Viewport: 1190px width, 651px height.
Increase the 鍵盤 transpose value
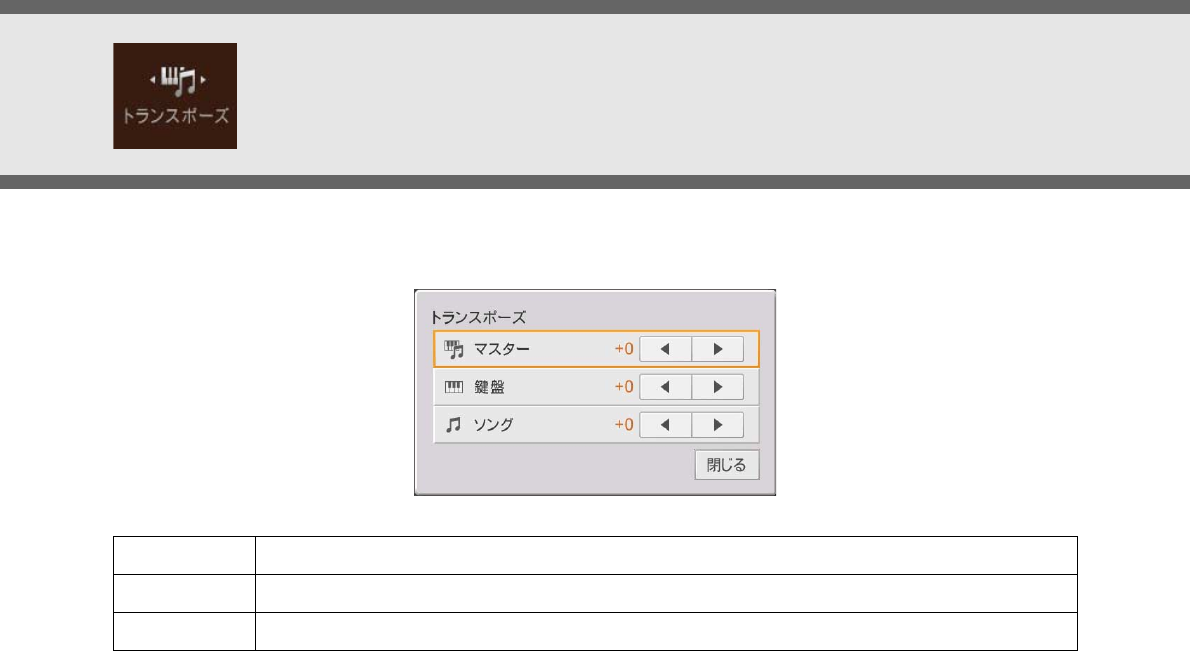coord(718,387)
